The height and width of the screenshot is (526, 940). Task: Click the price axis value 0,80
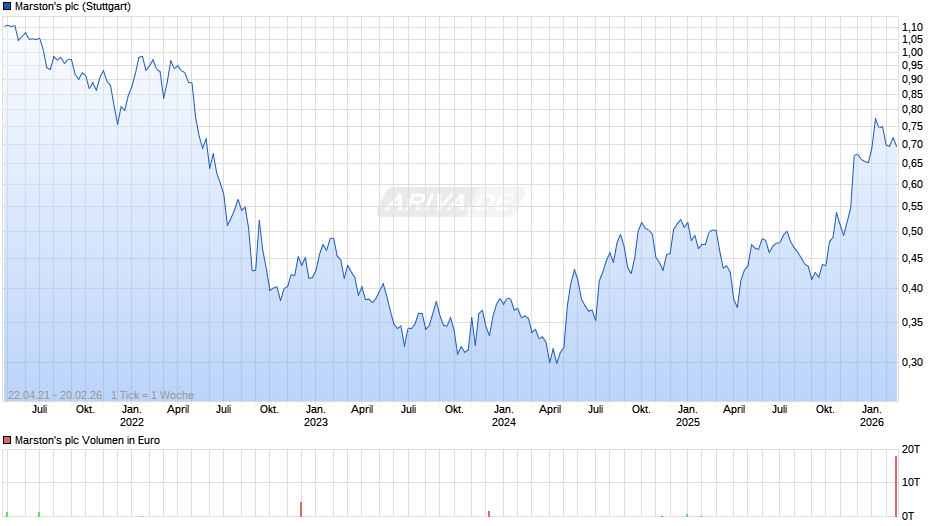[912, 109]
